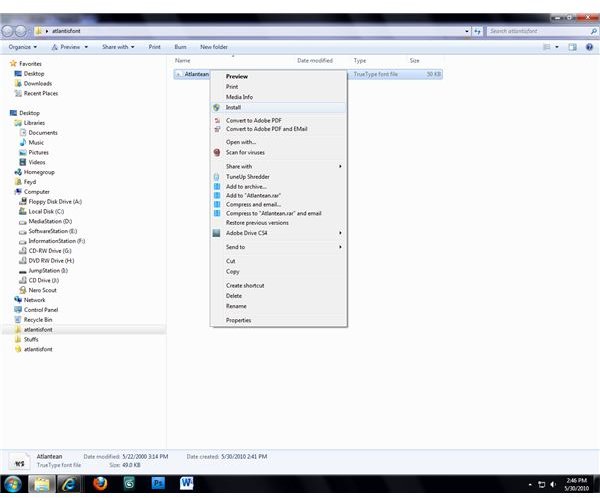Toggle the preview pane icon

click(572, 47)
